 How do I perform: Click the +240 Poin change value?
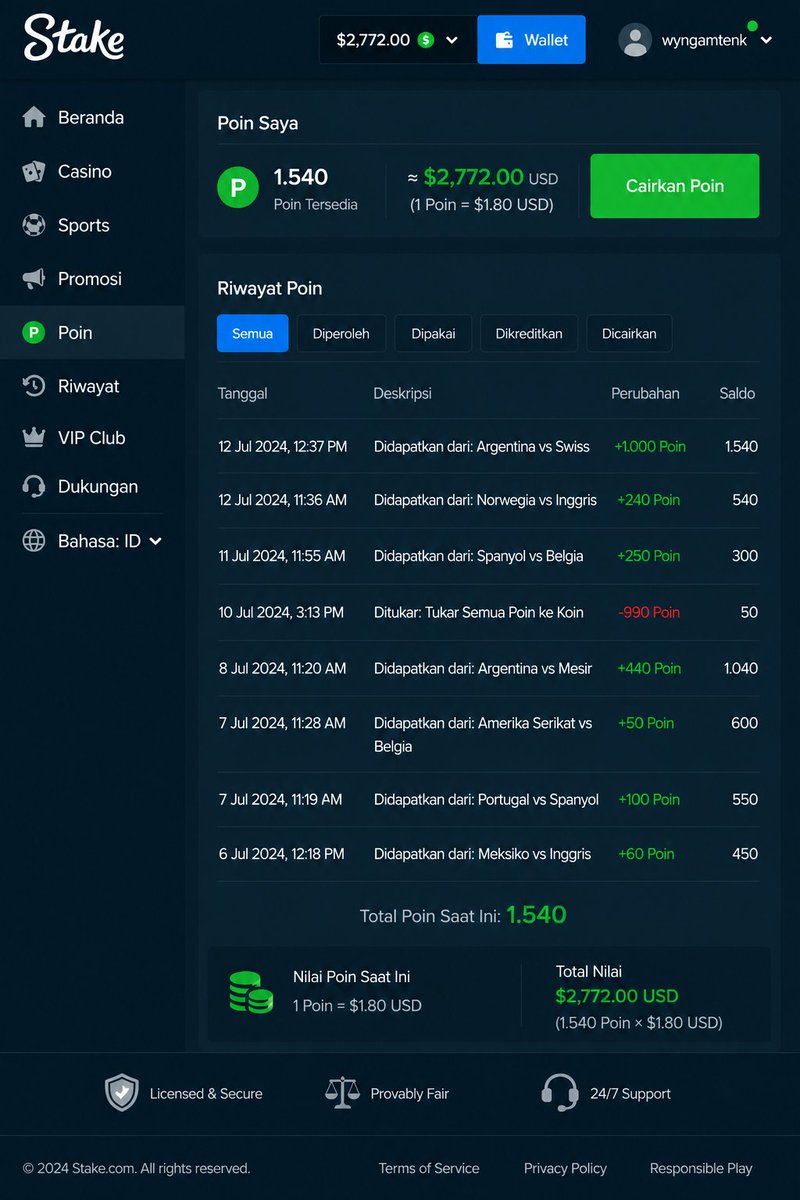click(648, 500)
